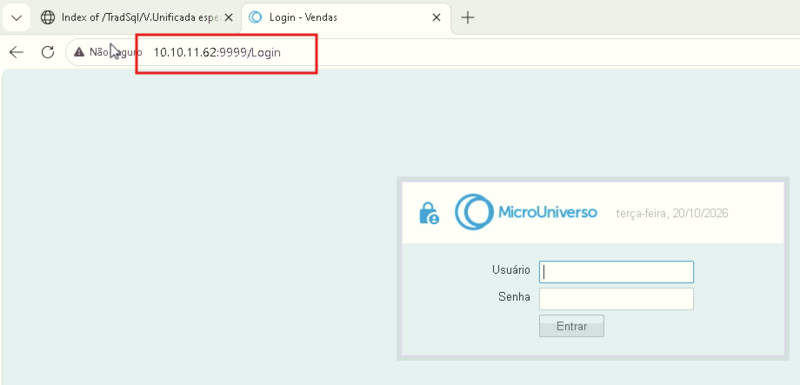Click the Usuário label text

511,270
